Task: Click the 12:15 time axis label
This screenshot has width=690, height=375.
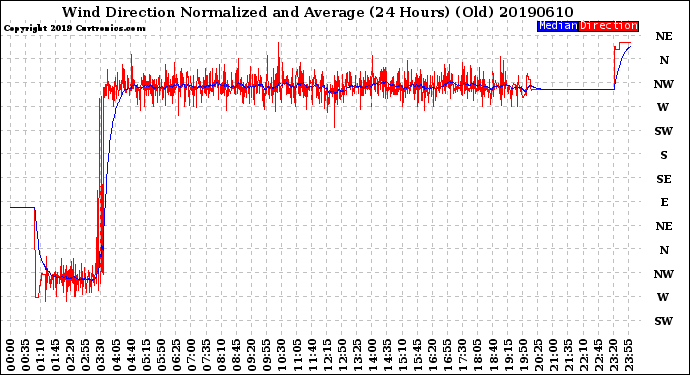Action: pyautogui.click(x=327, y=355)
